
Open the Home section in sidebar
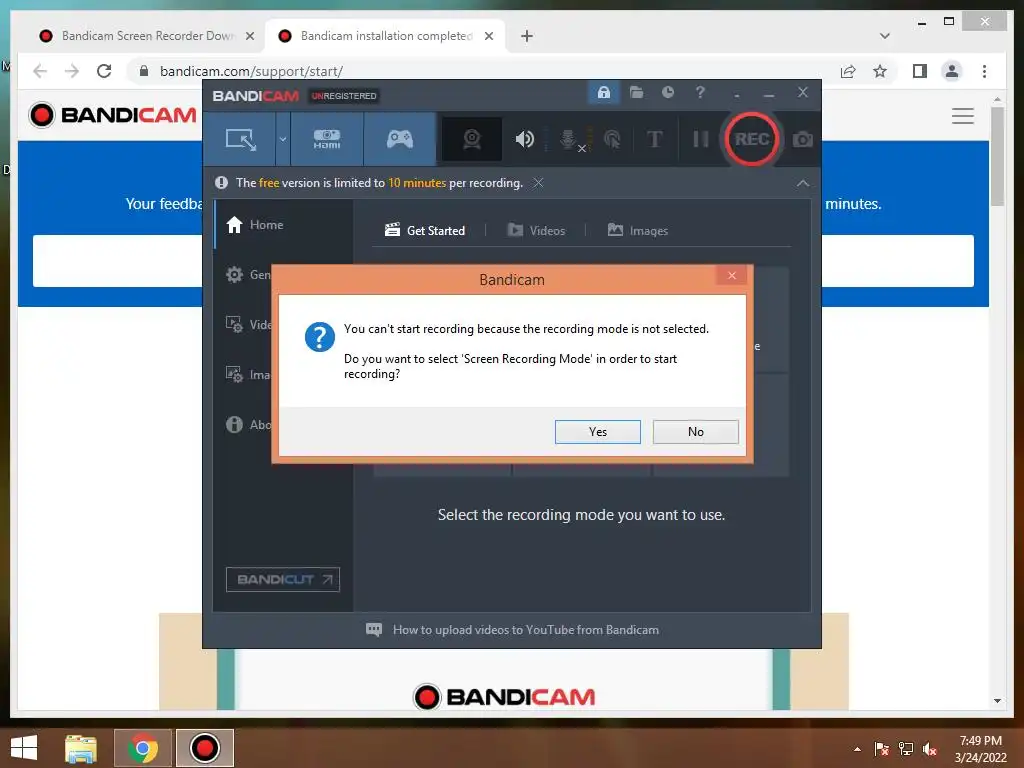[x=283, y=225]
